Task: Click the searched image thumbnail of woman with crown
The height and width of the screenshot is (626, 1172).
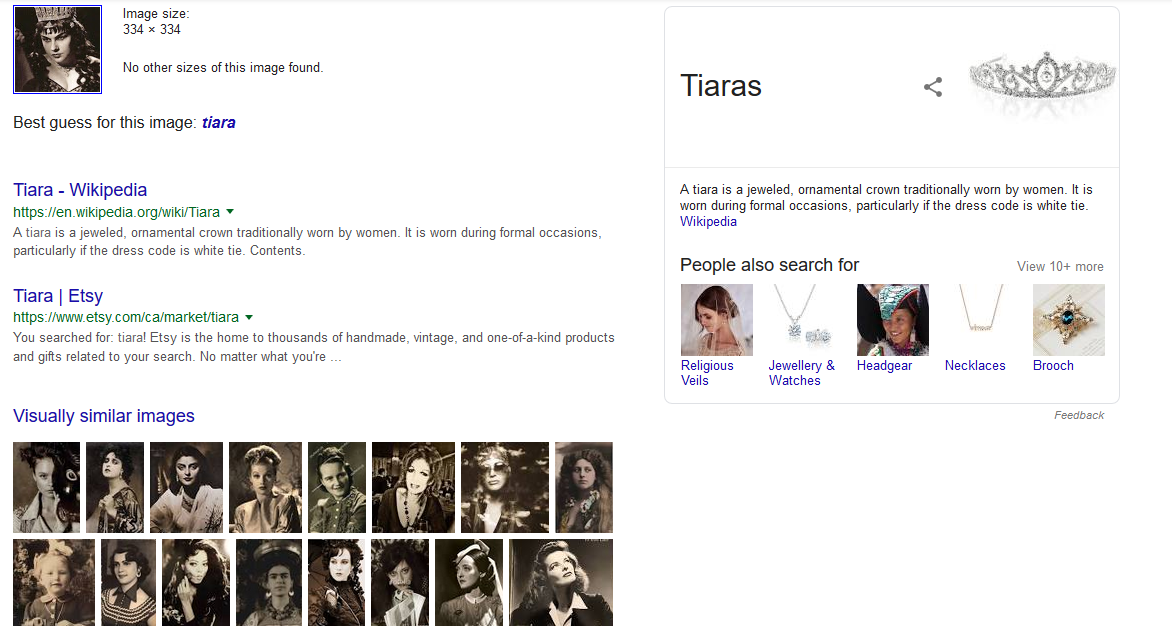Action: [58, 49]
